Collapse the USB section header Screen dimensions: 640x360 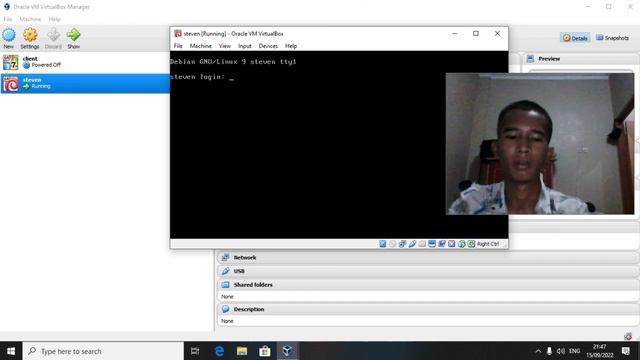[428, 271]
